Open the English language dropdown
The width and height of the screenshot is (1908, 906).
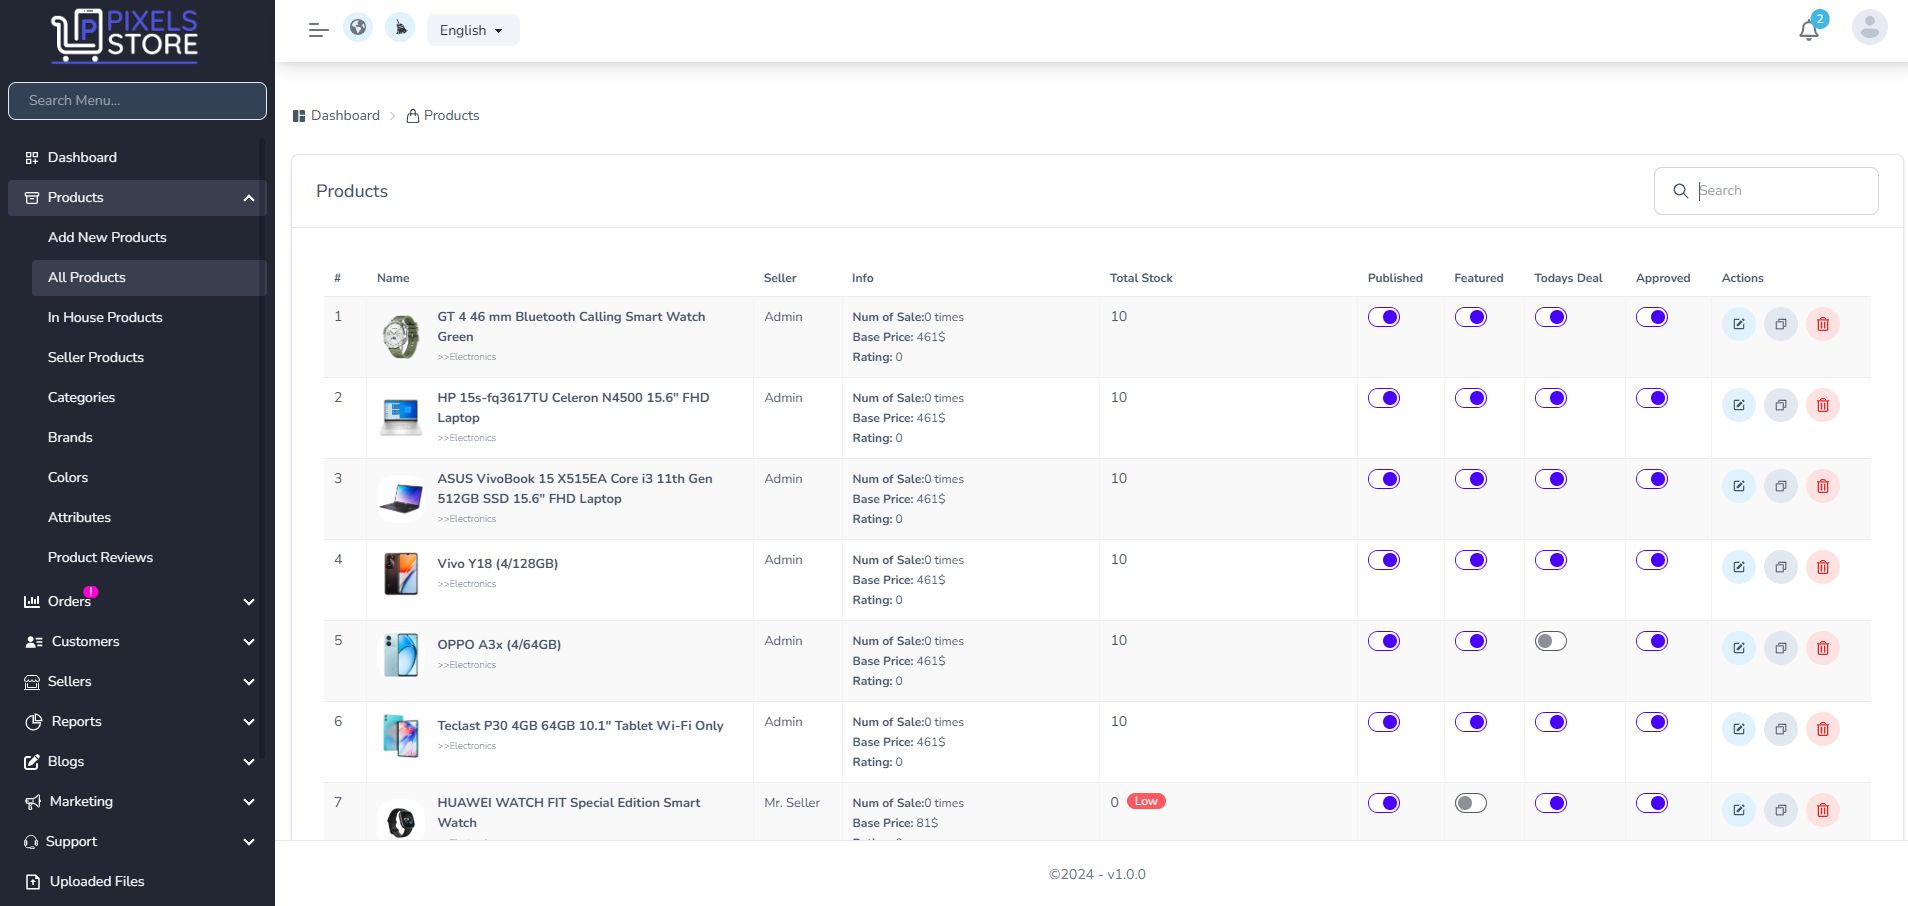tap(472, 30)
